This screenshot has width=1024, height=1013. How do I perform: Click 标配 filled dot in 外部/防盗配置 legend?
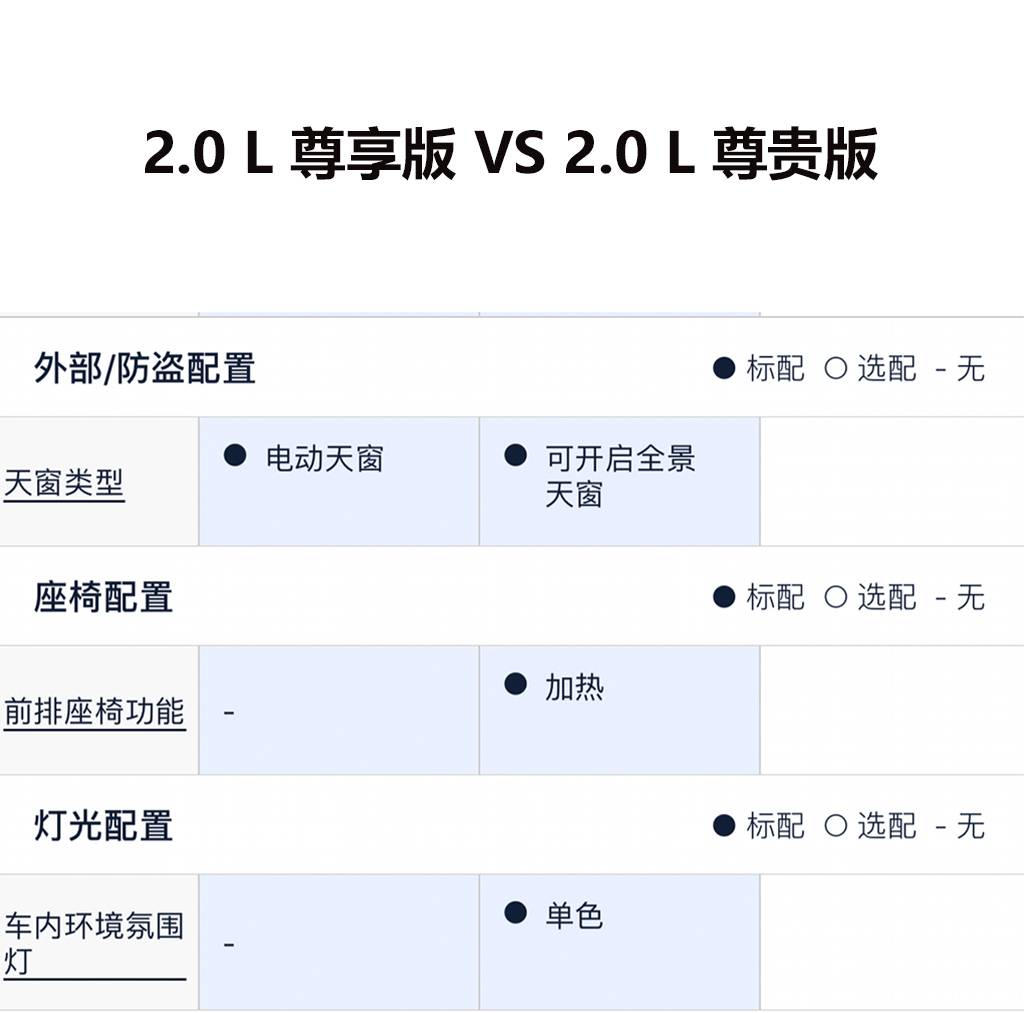click(724, 368)
